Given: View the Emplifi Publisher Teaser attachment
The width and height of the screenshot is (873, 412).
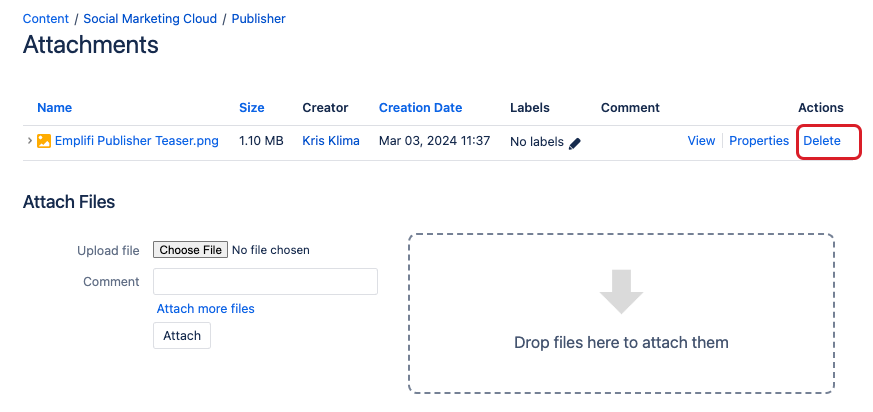Looking at the screenshot, I should coord(701,141).
